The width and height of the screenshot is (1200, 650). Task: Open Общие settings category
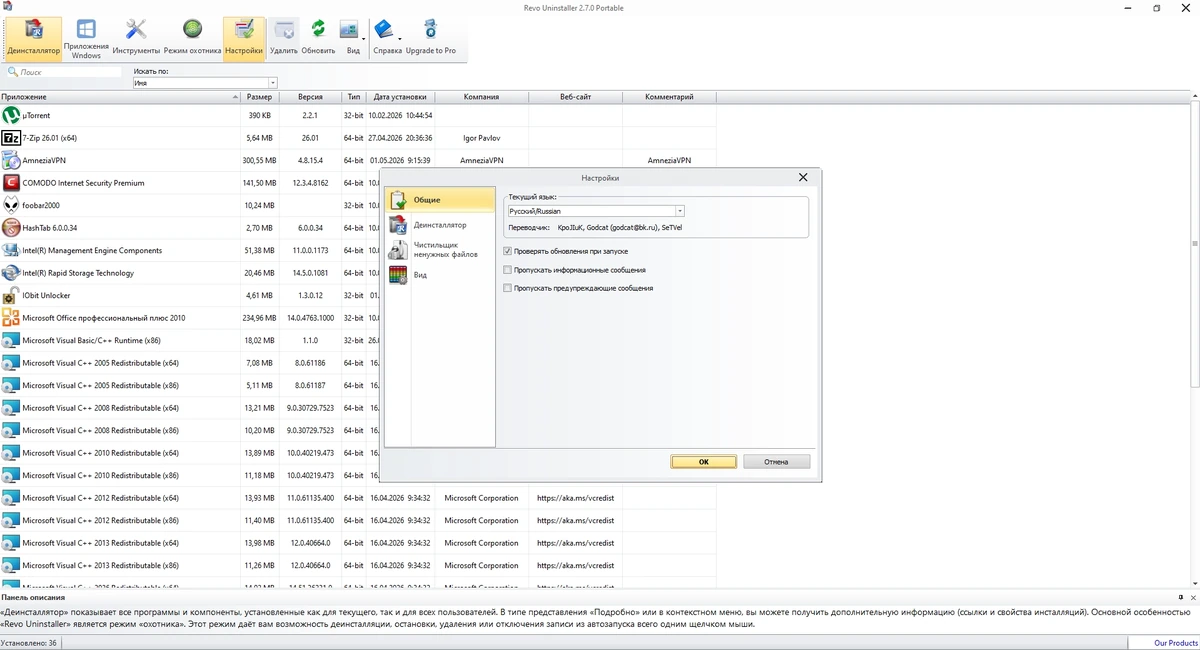pos(441,200)
